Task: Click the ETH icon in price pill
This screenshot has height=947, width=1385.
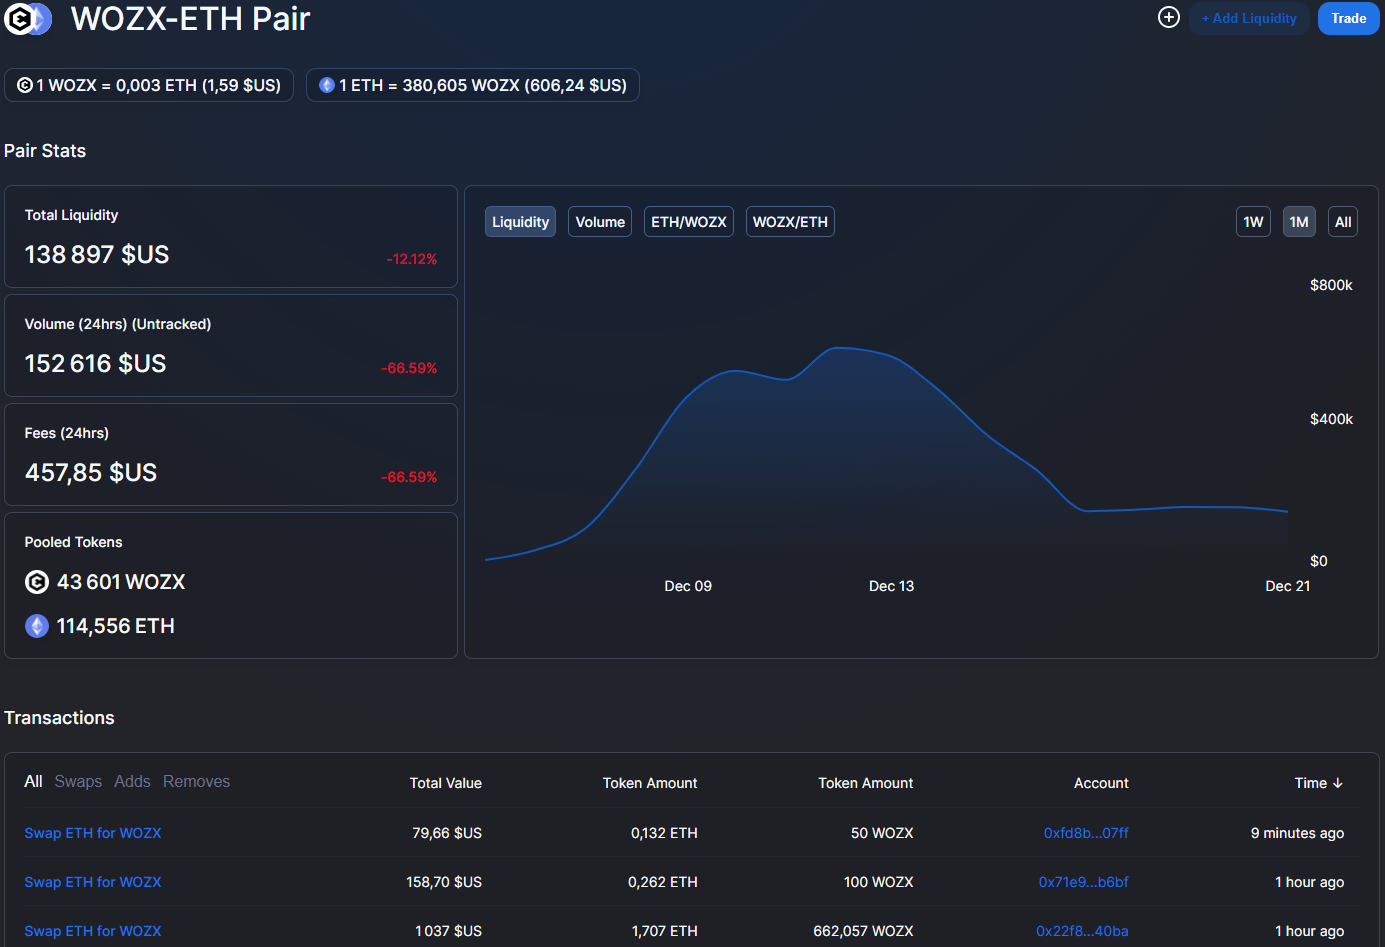Action: pyautogui.click(x=327, y=85)
